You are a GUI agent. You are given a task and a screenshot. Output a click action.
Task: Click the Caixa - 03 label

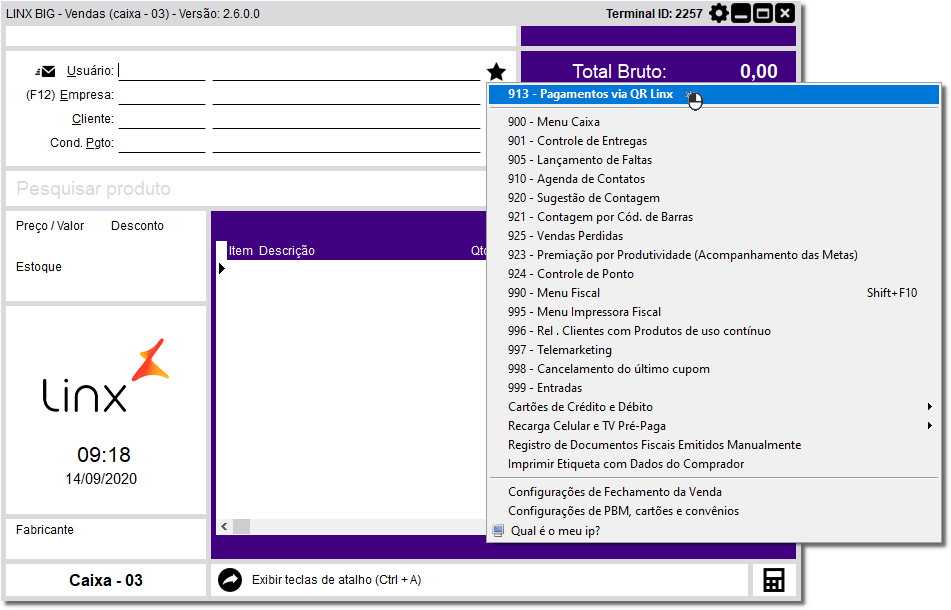coord(106,580)
